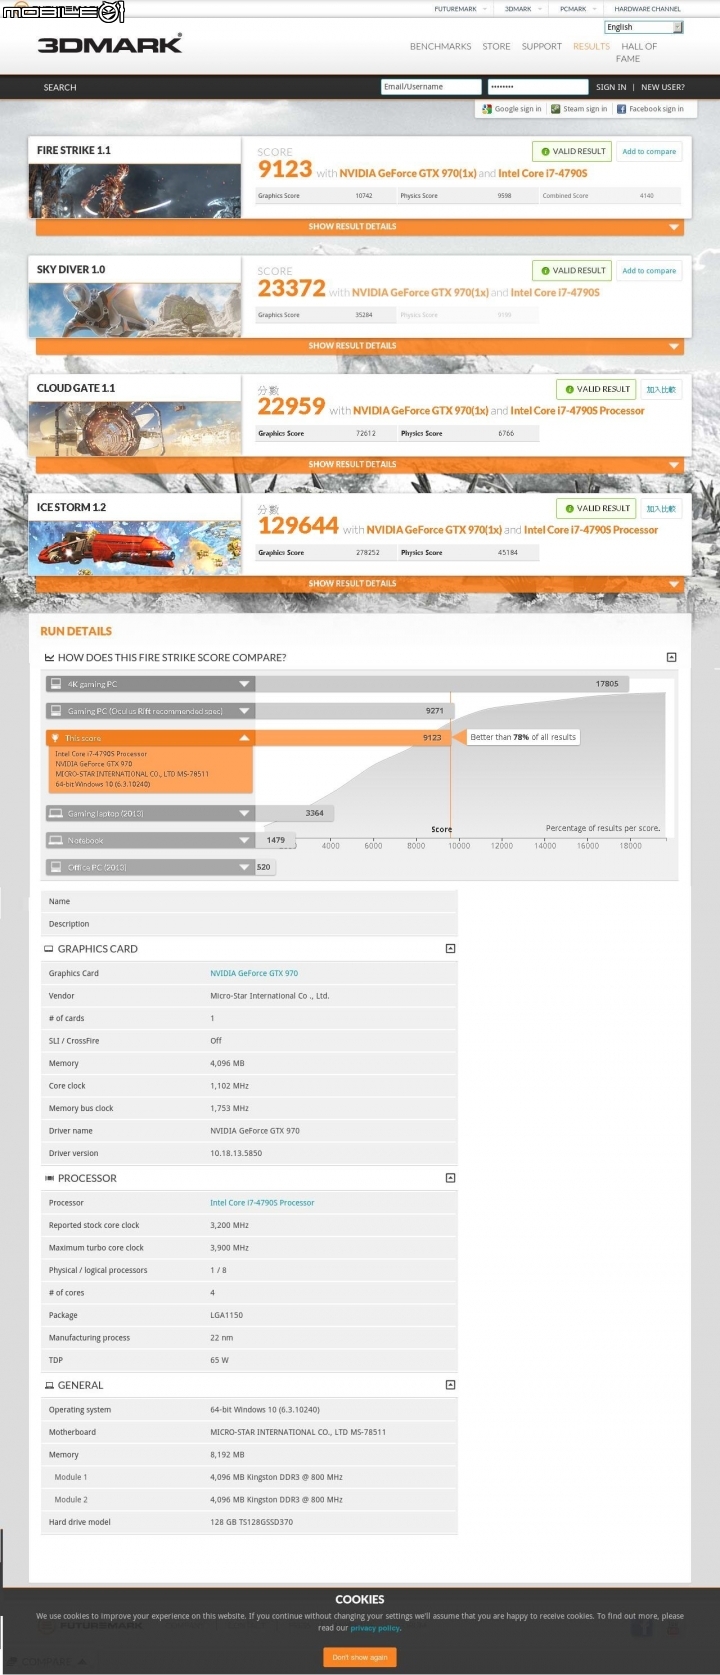Dismiss cookies with Don't show again button
The height and width of the screenshot is (1675, 720).
tap(360, 1657)
